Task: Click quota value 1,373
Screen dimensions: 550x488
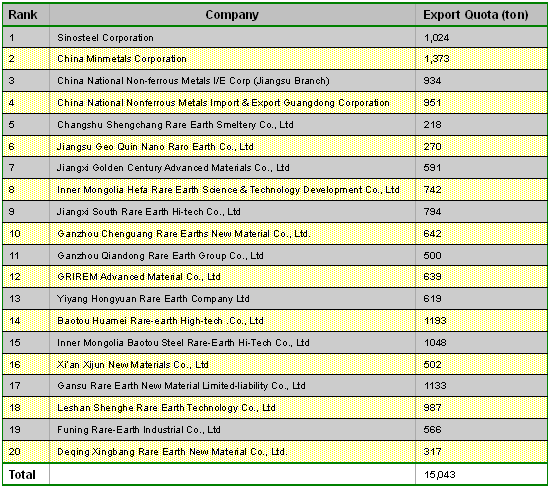Action: coord(436,59)
